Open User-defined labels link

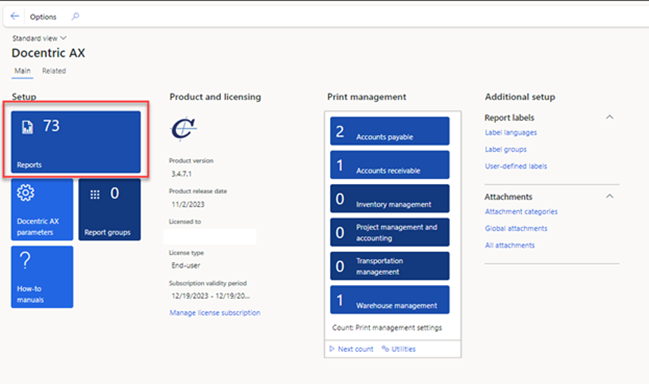(x=516, y=166)
